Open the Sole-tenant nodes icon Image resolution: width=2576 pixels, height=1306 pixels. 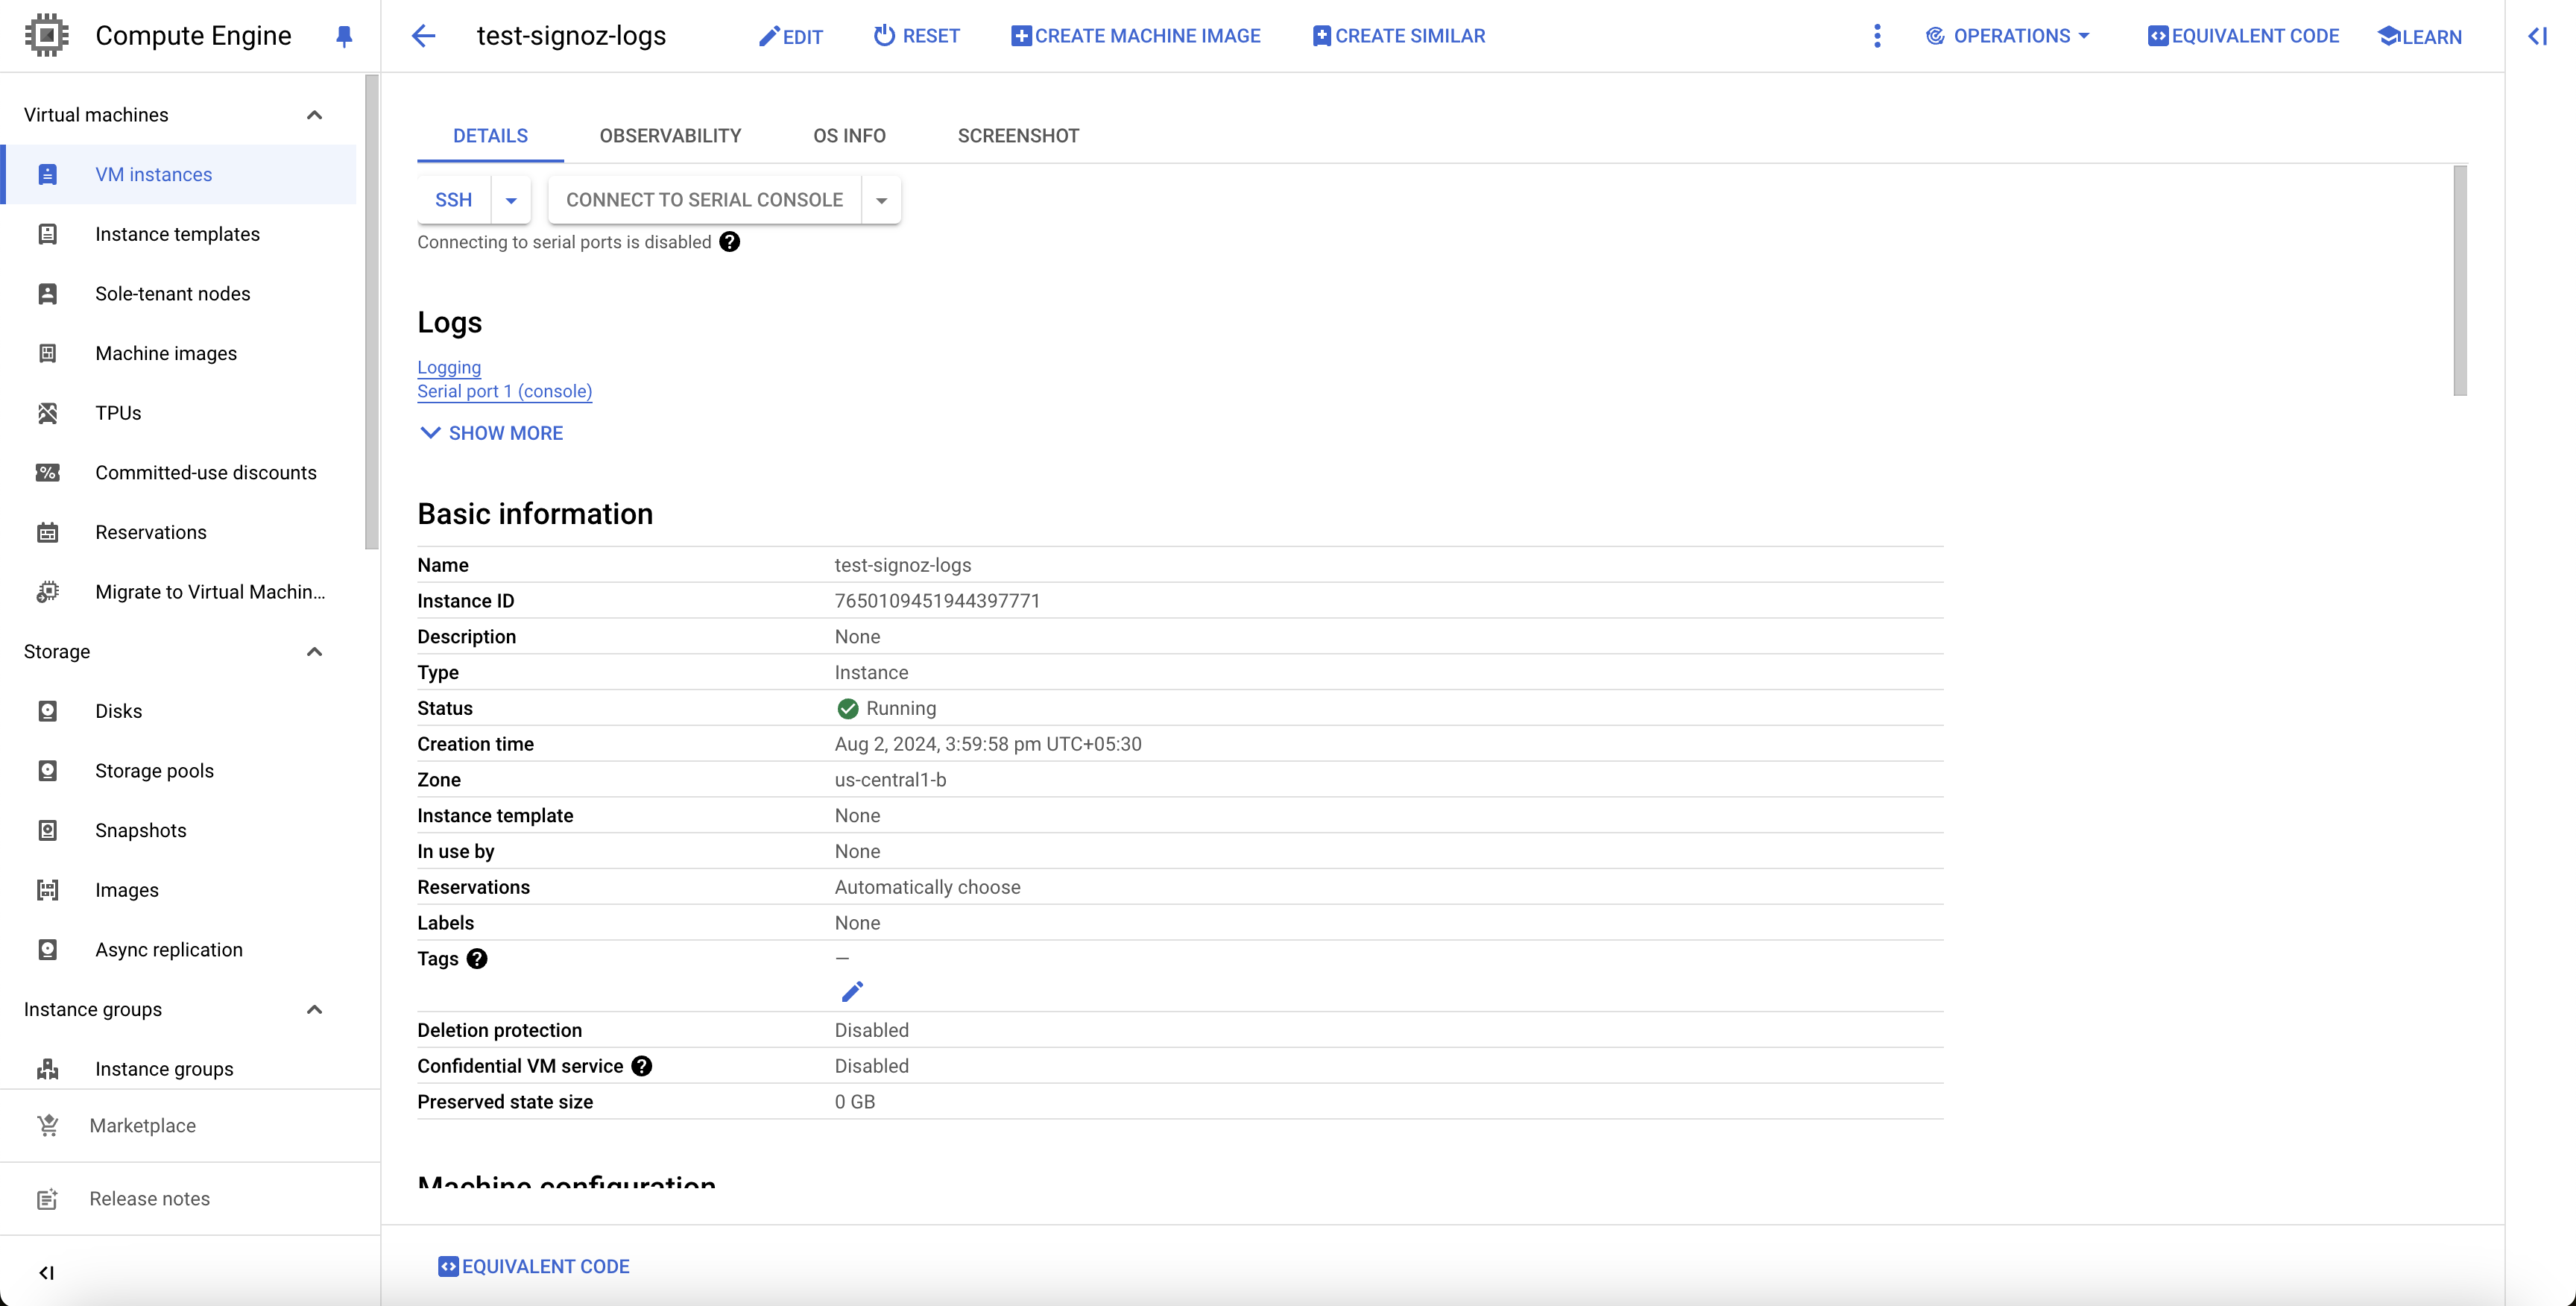[x=47, y=293]
